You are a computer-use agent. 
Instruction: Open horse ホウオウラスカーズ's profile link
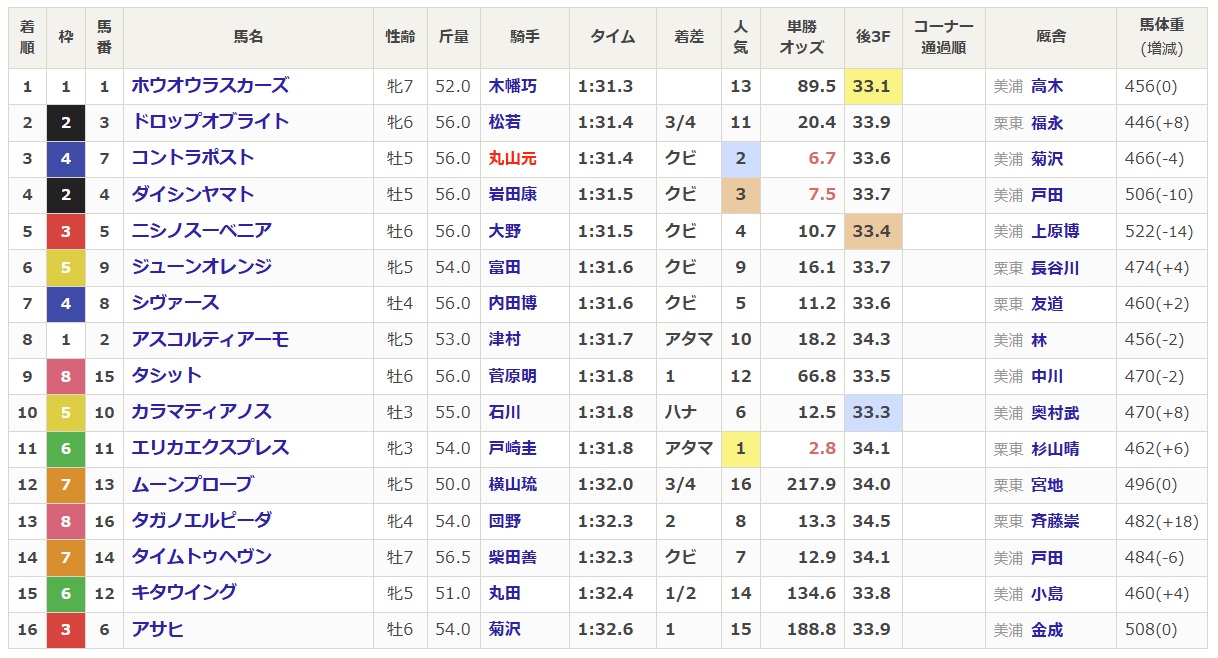click(x=210, y=86)
